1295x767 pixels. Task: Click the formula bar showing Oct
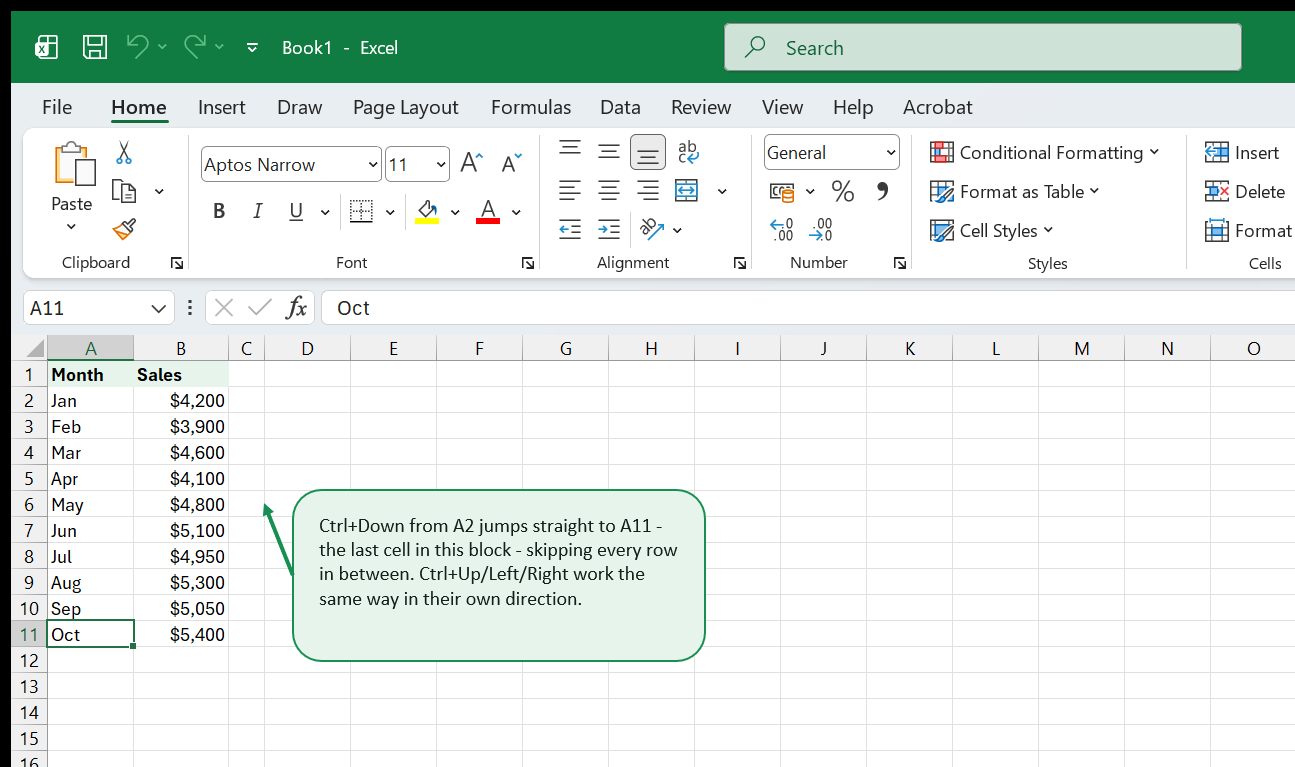[x=808, y=308]
